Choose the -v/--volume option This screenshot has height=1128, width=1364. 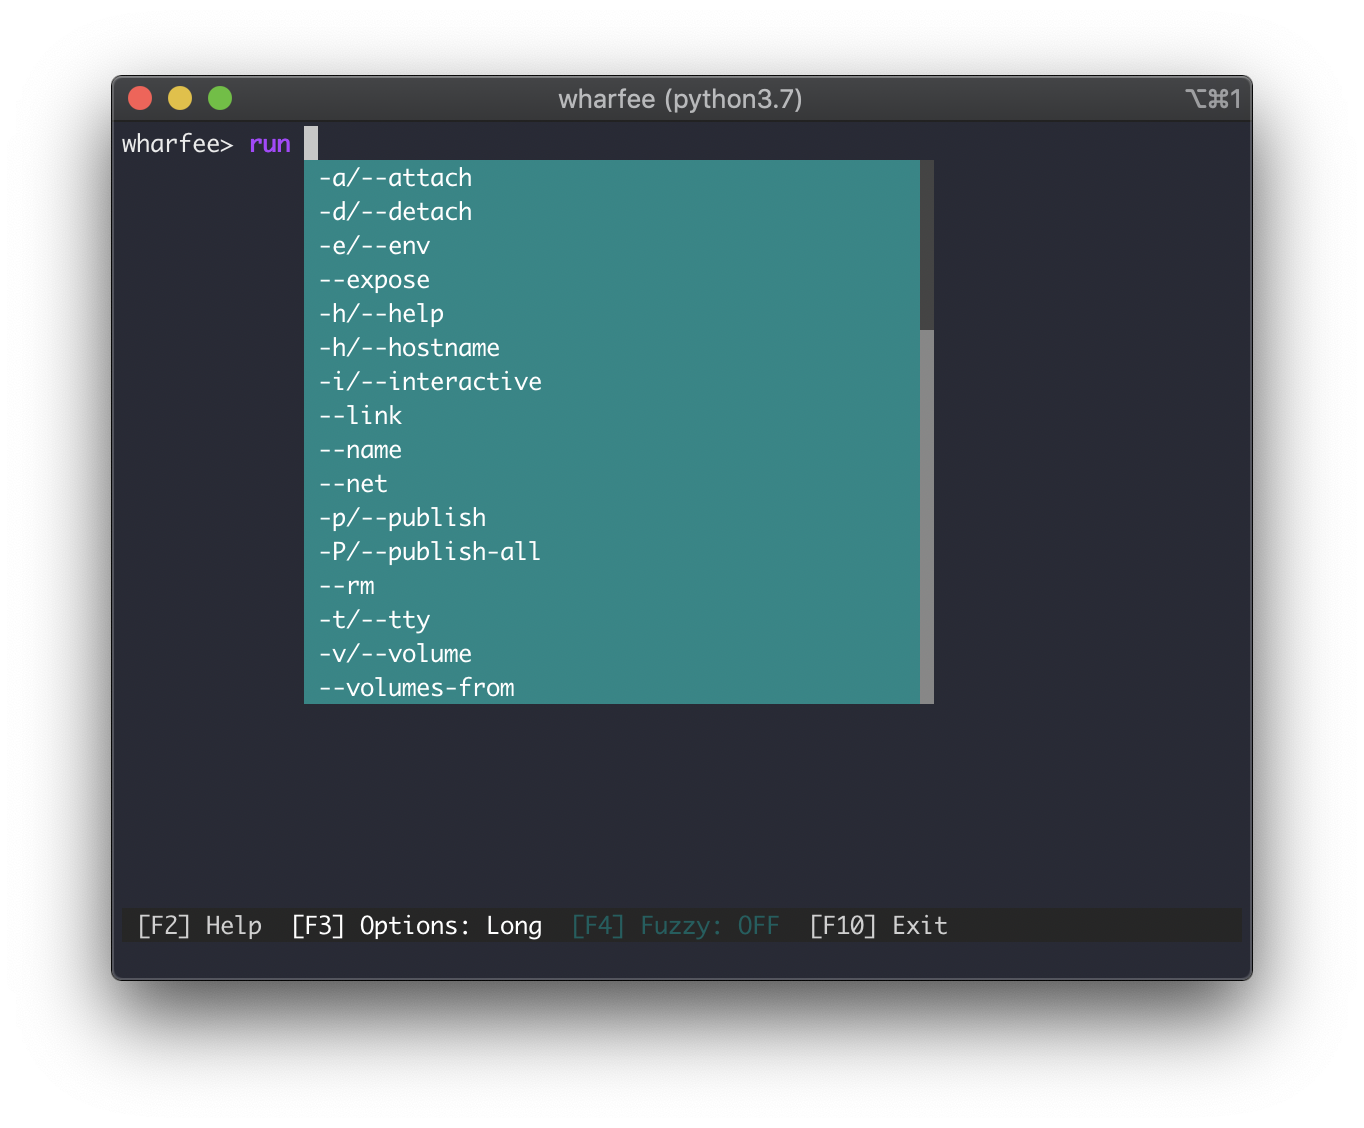(611, 654)
